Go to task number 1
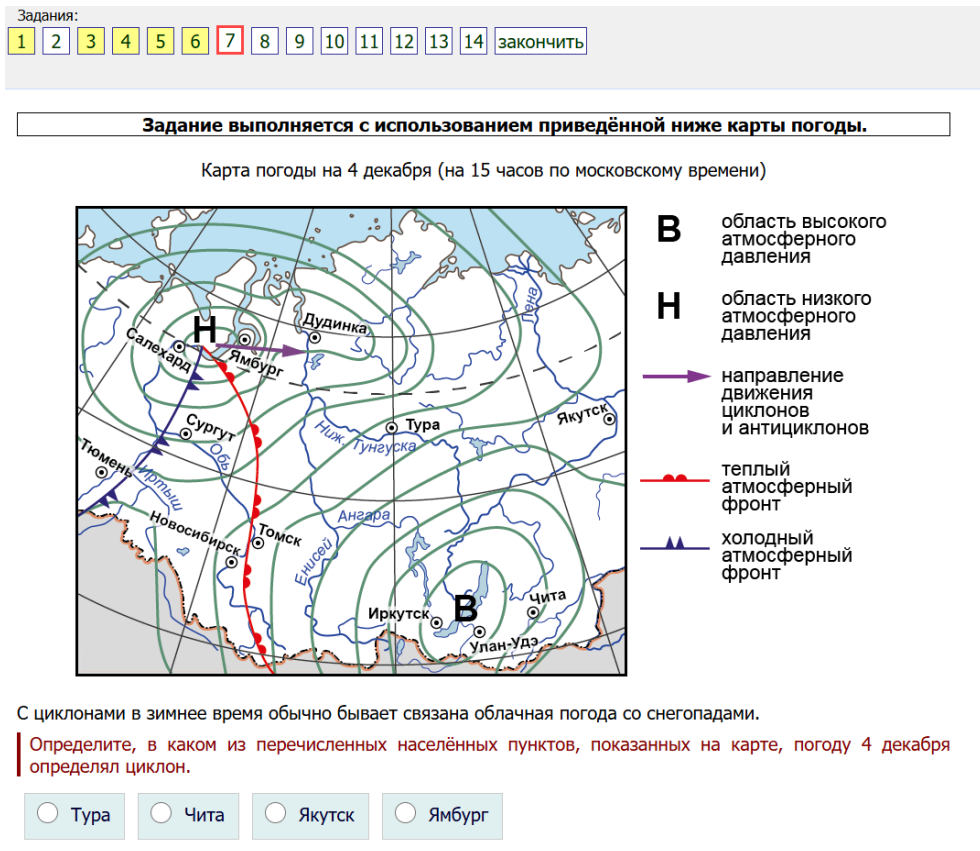 [21, 41]
